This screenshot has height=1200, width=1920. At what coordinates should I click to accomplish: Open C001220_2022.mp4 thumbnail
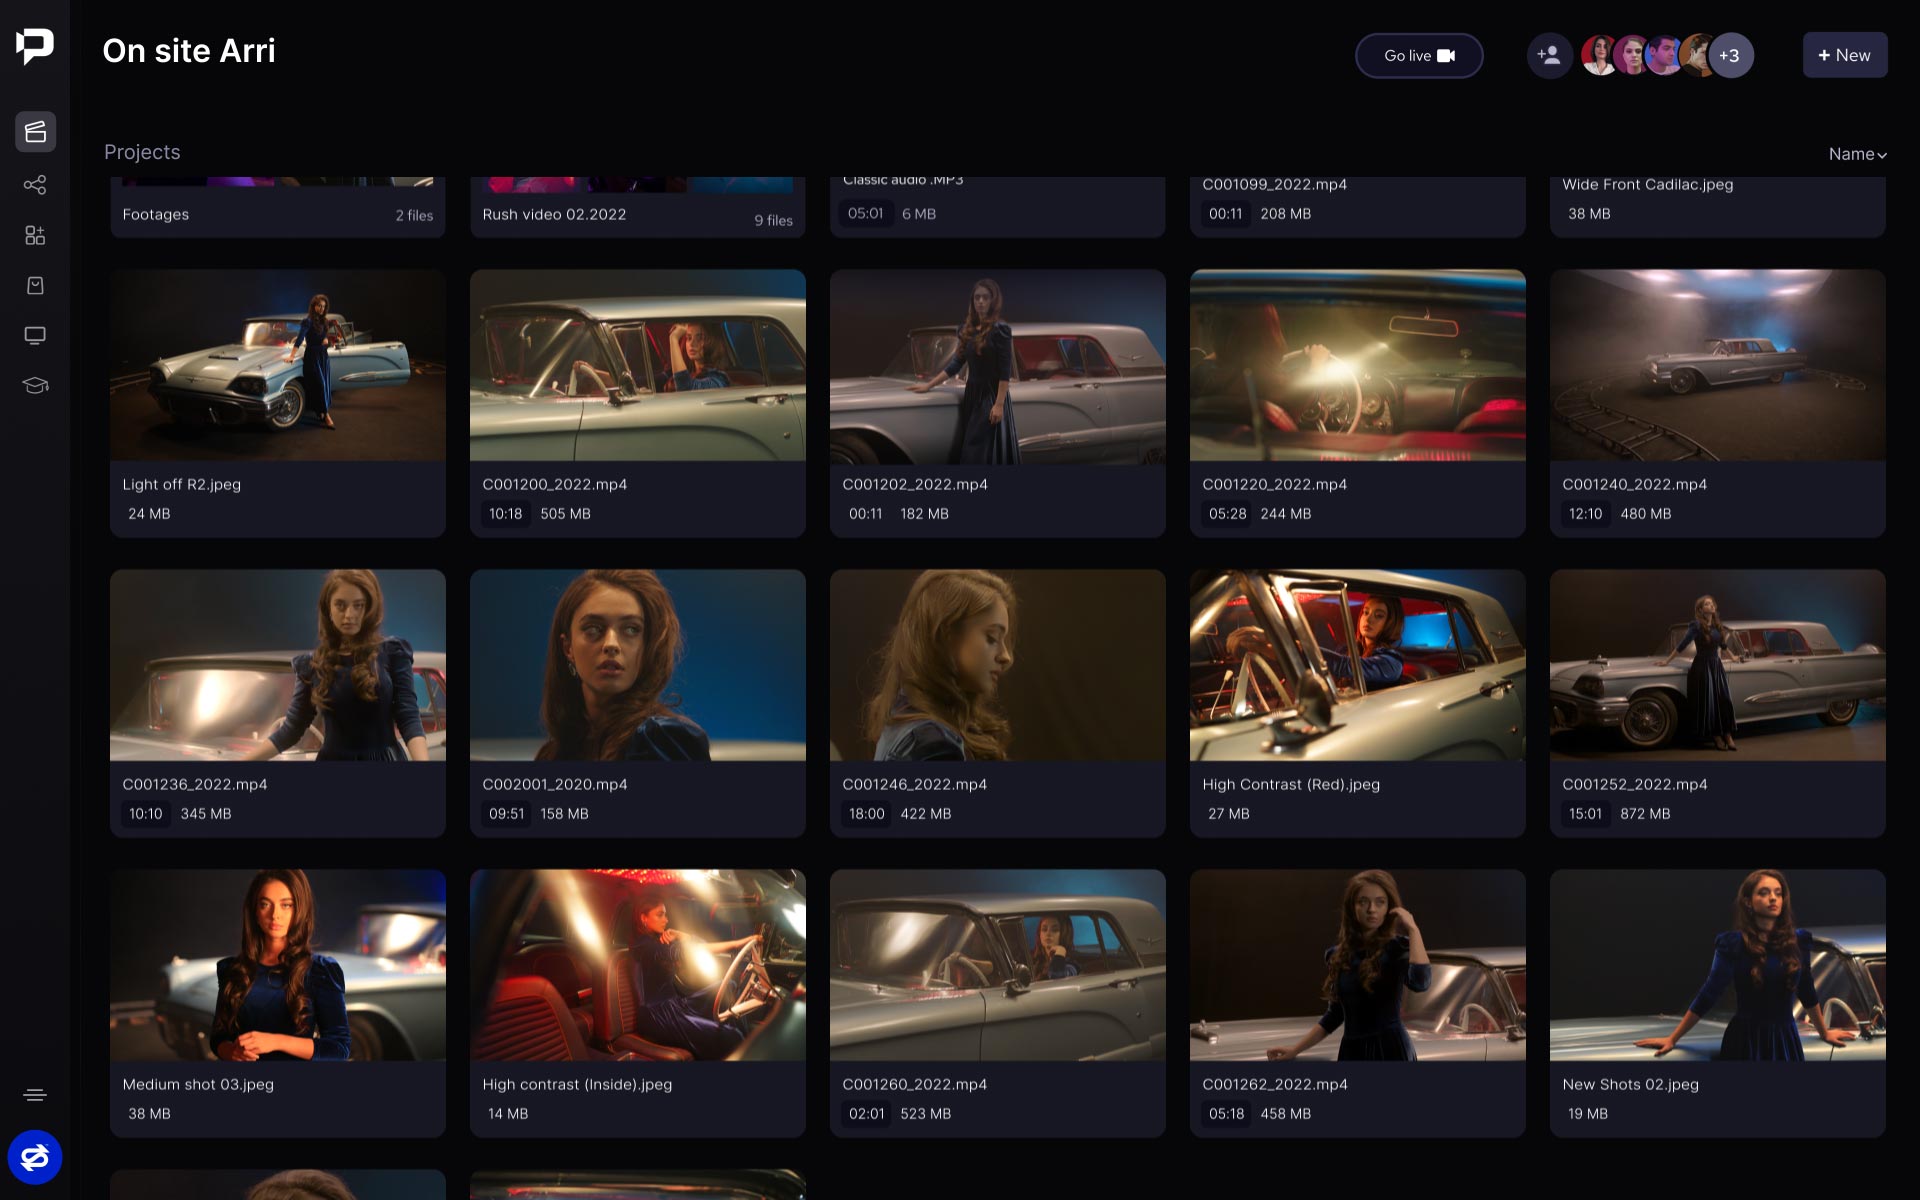(x=1358, y=365)
